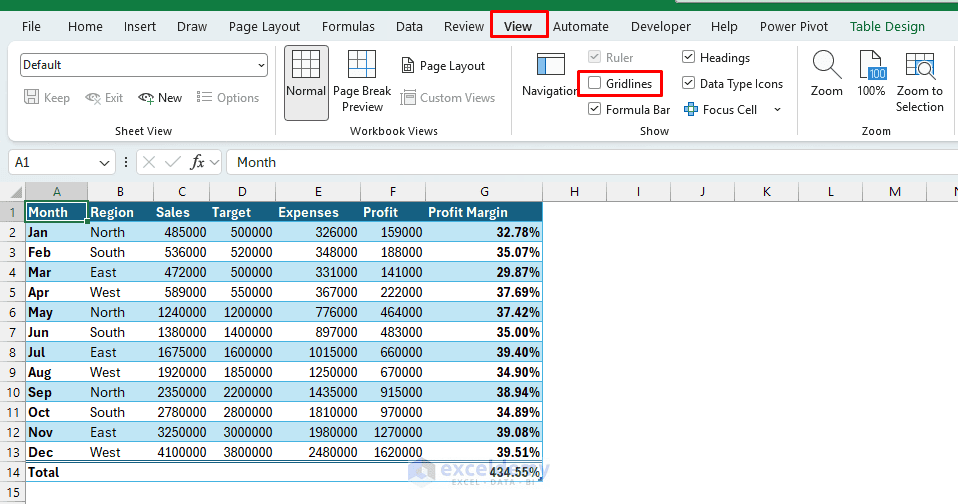Open the Formulas tab

pos(348,26)
